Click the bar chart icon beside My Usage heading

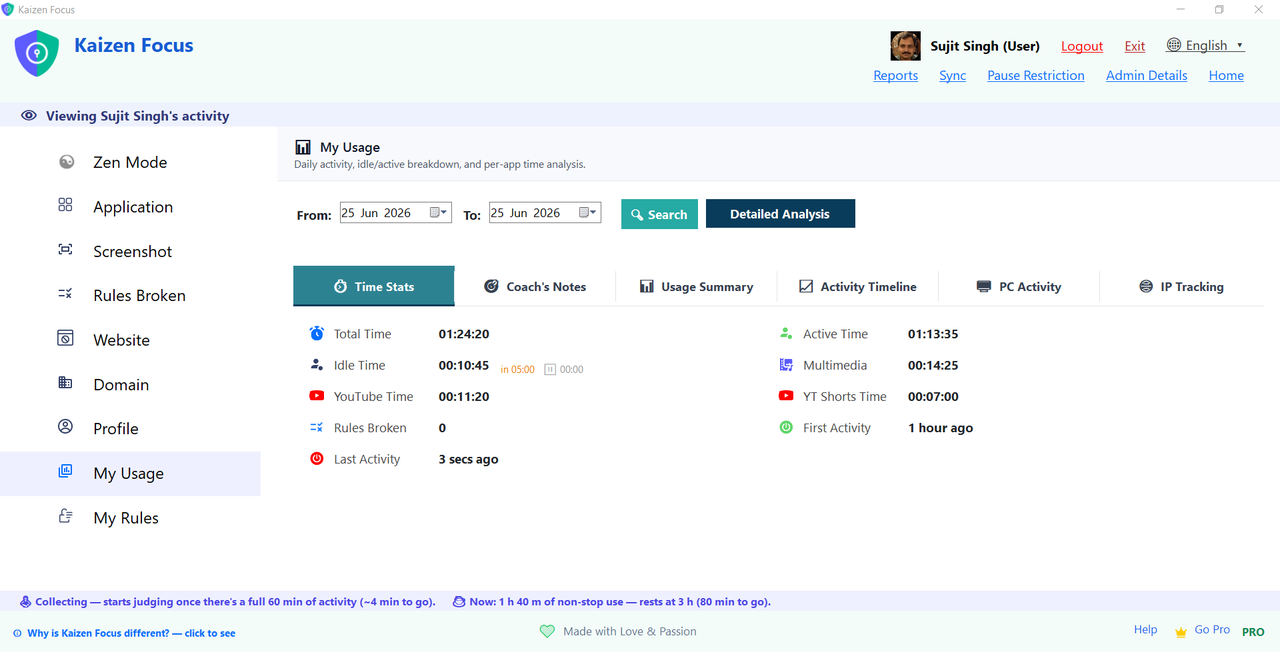pyautogui.click(x=303, y=147)
